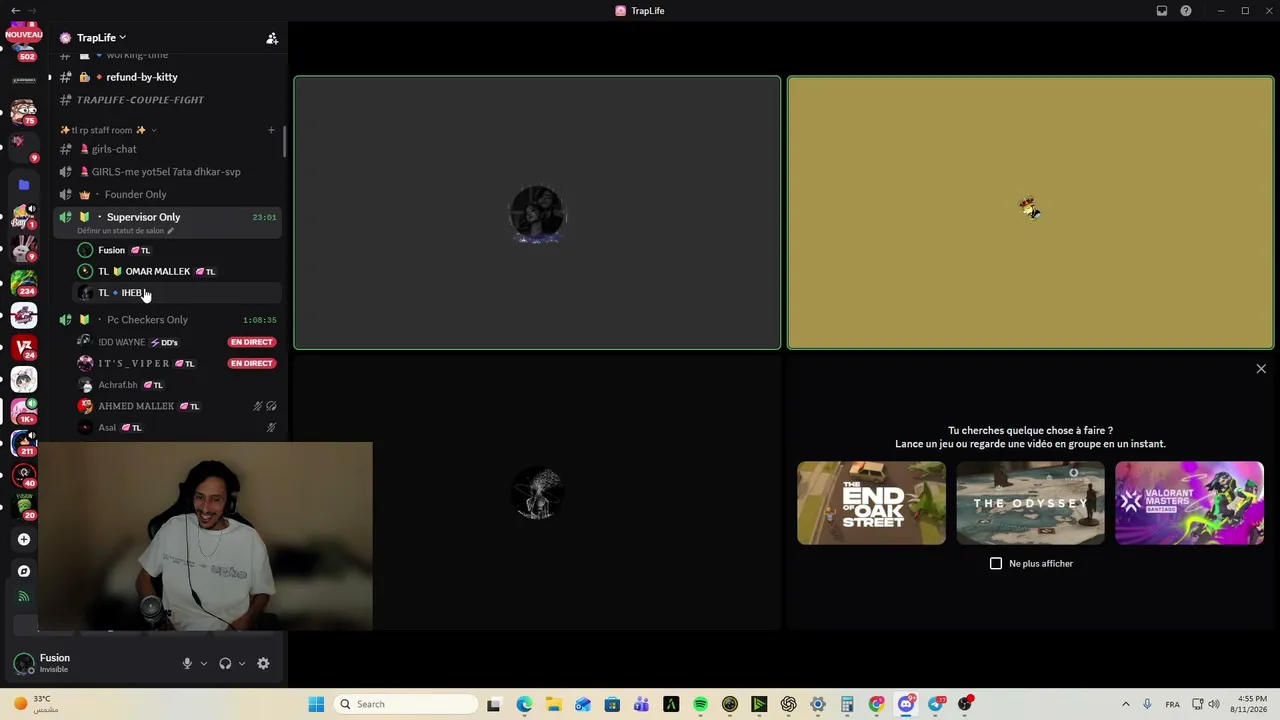Viewport: 1280px width, 720px height.
Task: Open Microsoft Edge from the taskbar
Action: (524, 704)
